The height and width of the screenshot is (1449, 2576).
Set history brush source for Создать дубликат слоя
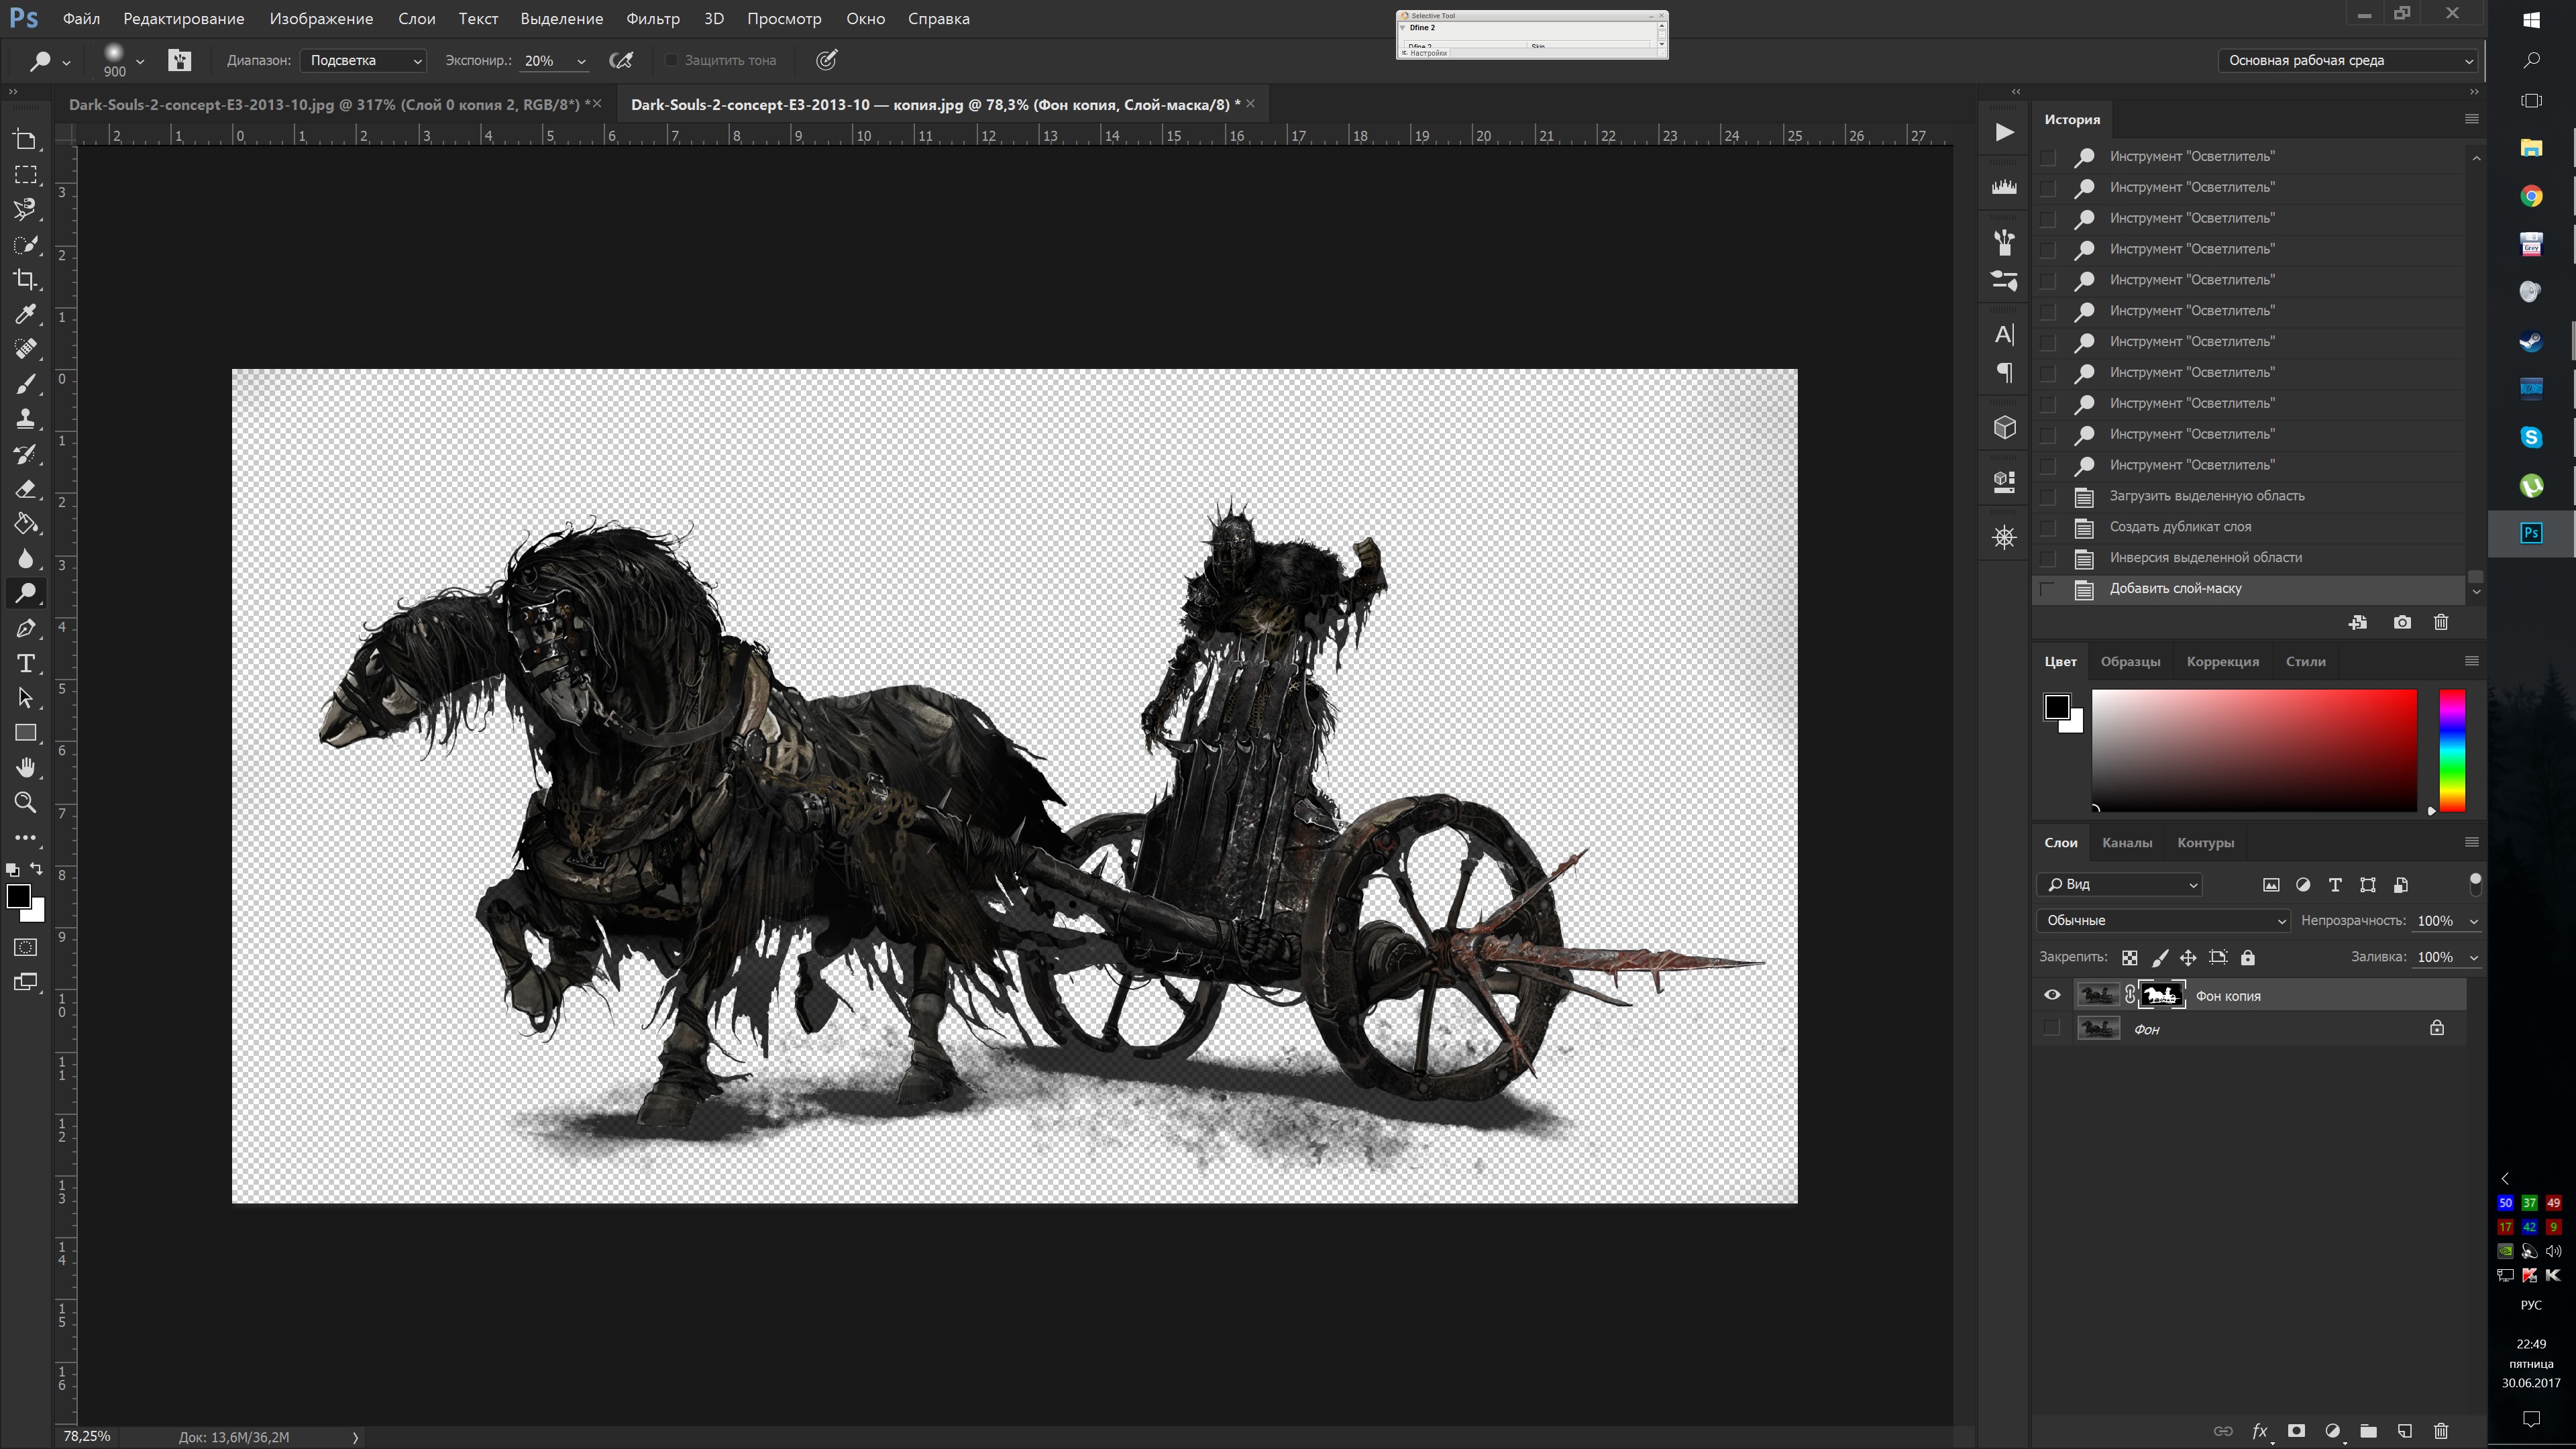(x=2048, y=527)
